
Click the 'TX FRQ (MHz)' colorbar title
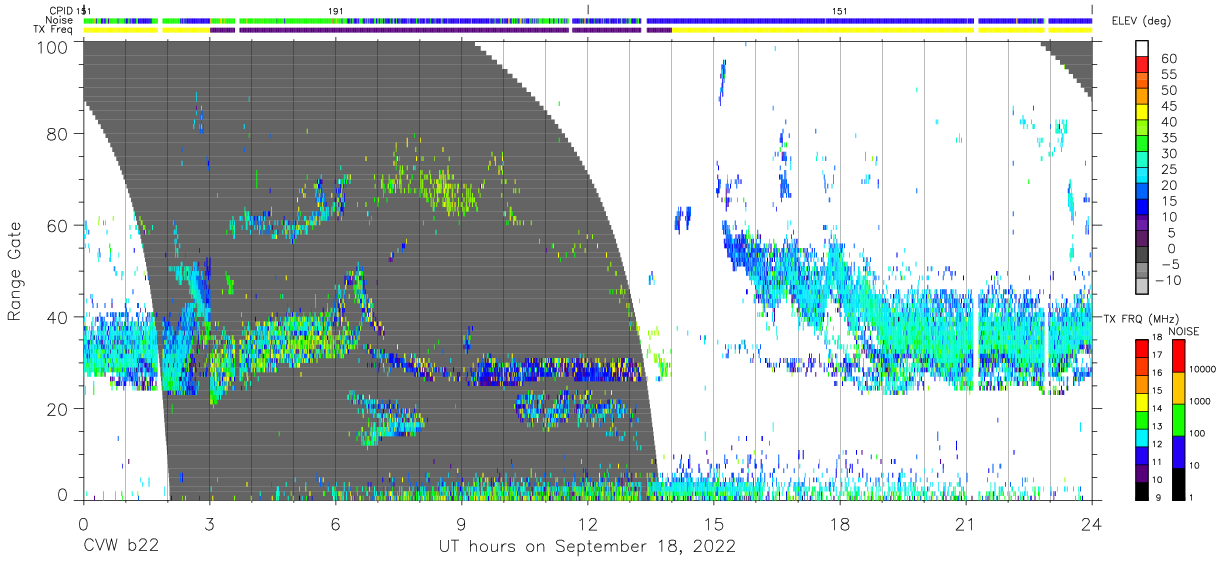tap(1140, 319)
